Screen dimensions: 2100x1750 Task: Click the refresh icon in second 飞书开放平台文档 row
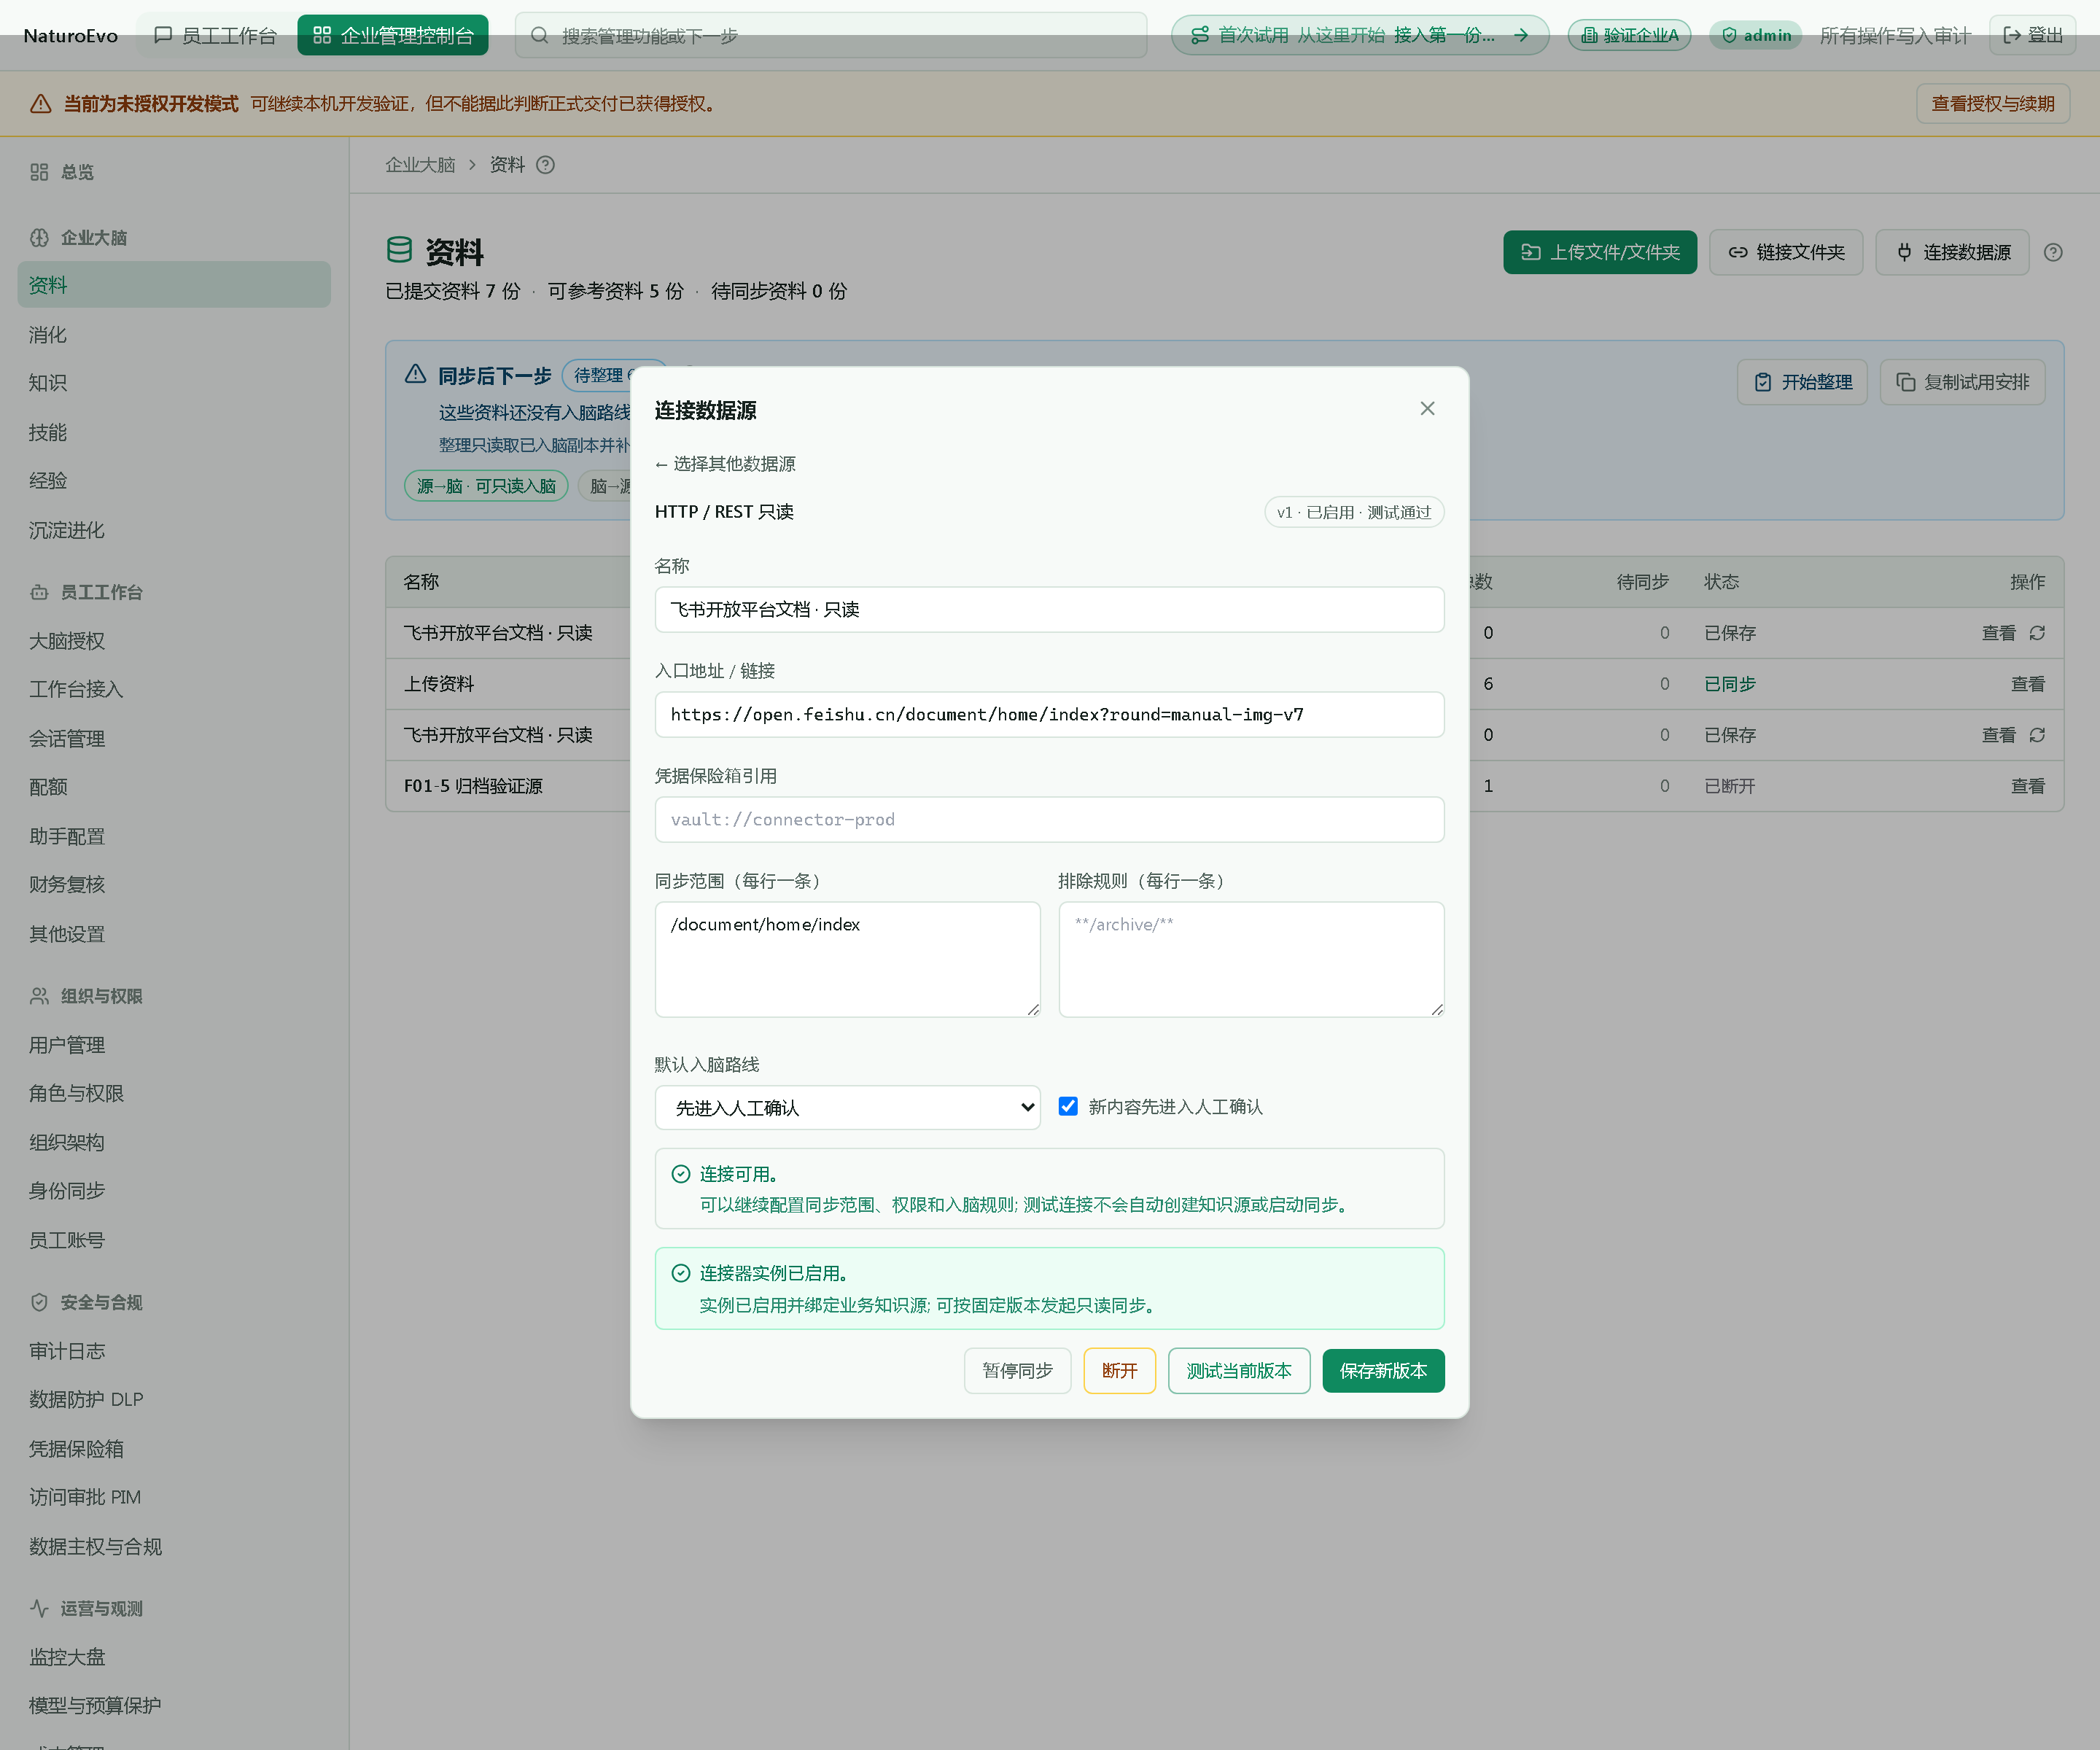point(2037,735)
